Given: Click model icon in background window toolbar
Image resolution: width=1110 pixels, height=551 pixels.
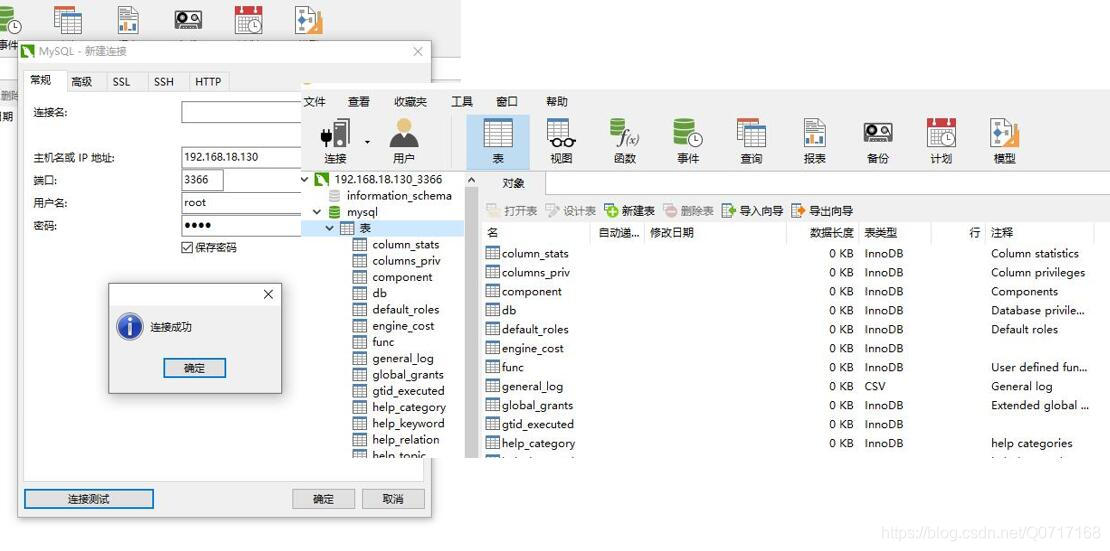Looking at the screenshot, I should click(x=309, y=20).
